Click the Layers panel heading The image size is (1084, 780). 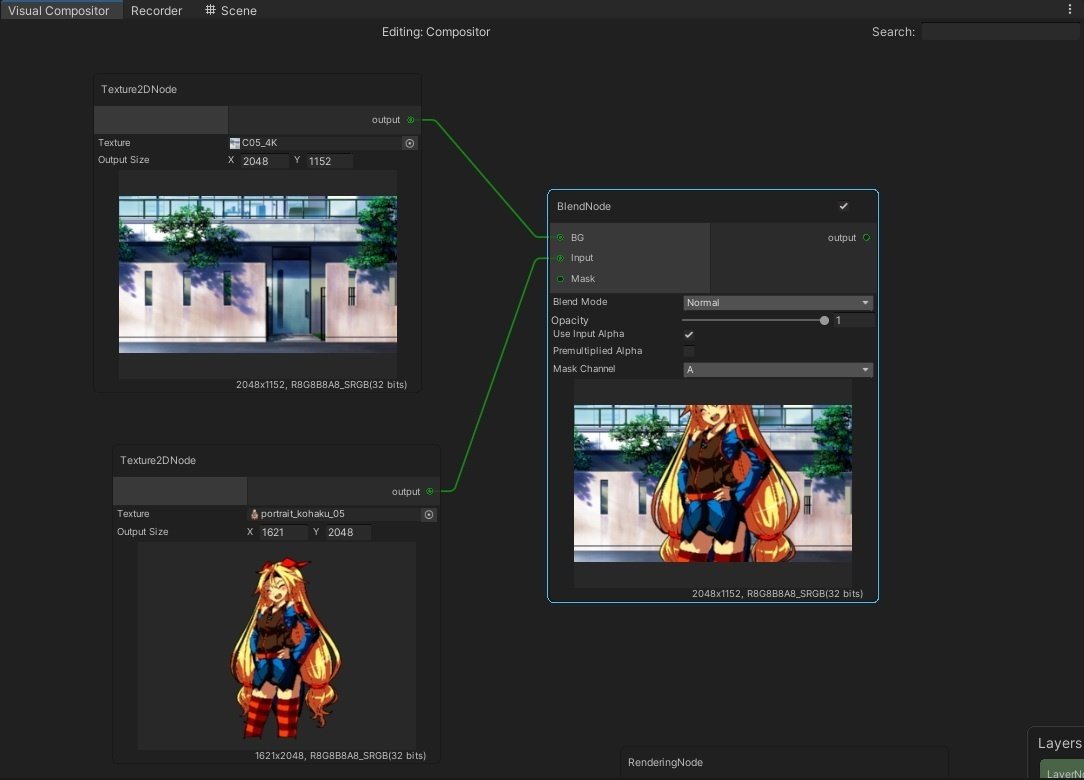click(1059, 743)
